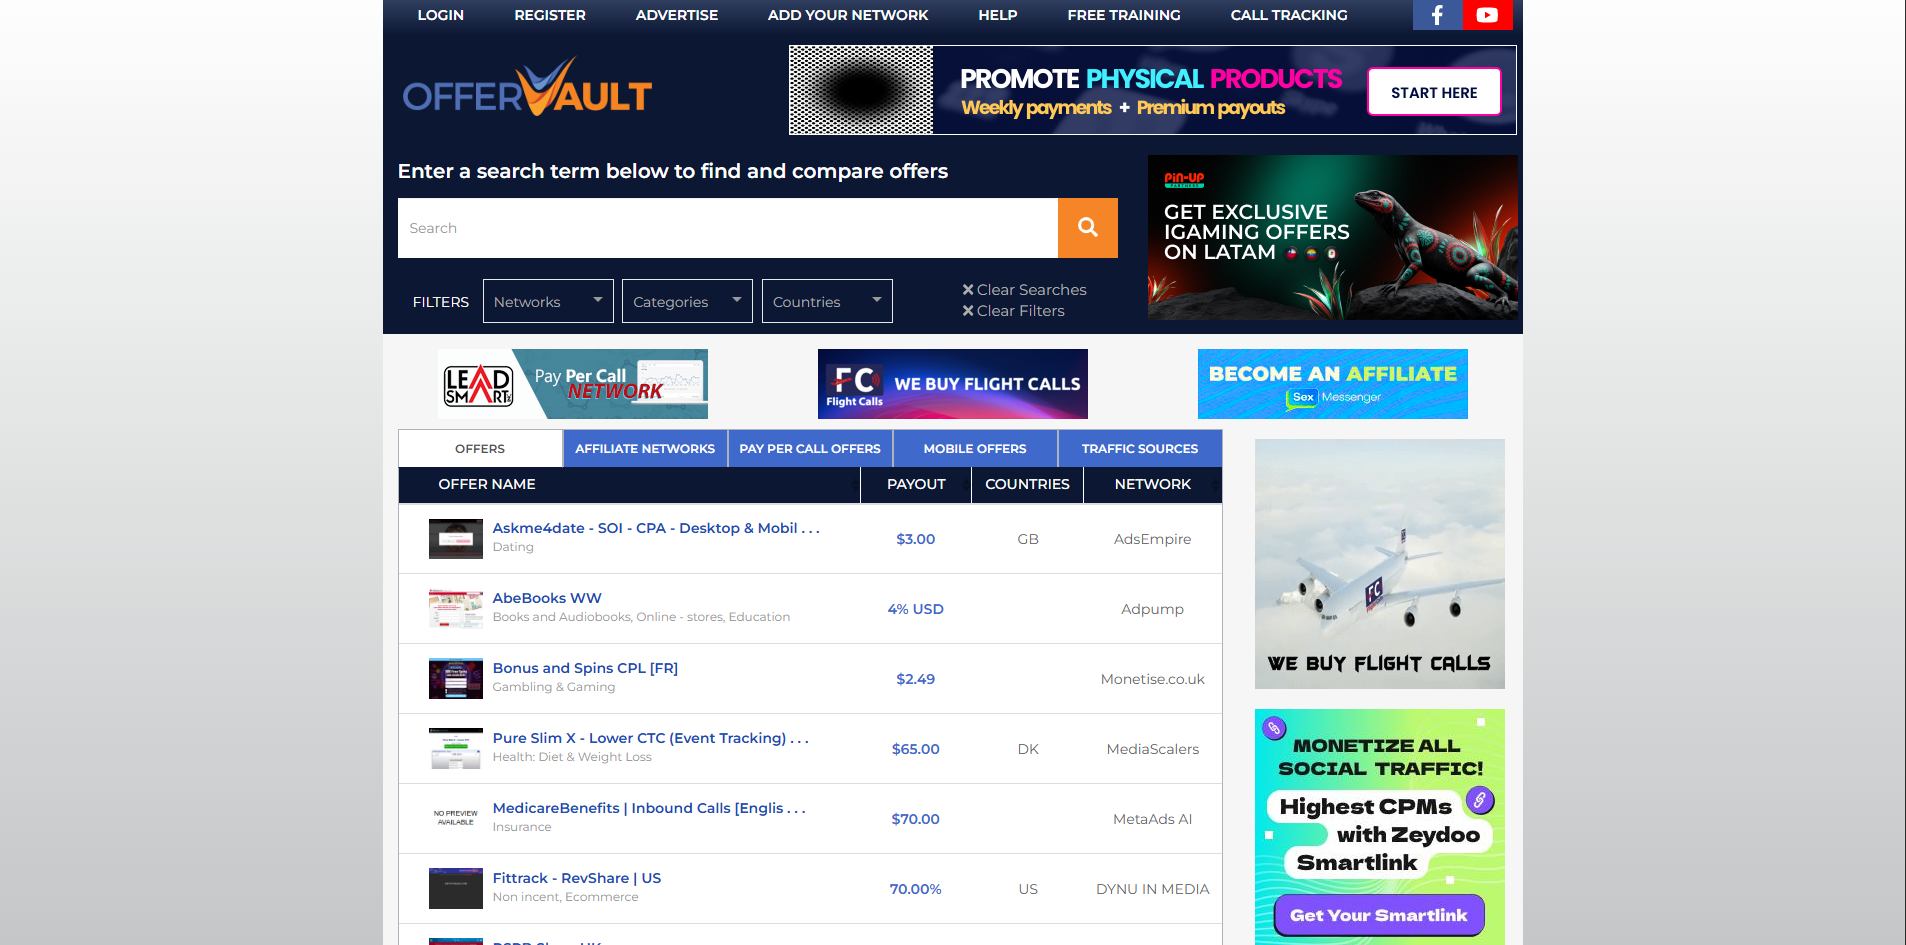The image size is (1906, 945).
Task: Expand the Networks filter dropdown
Action: point(547,301)
